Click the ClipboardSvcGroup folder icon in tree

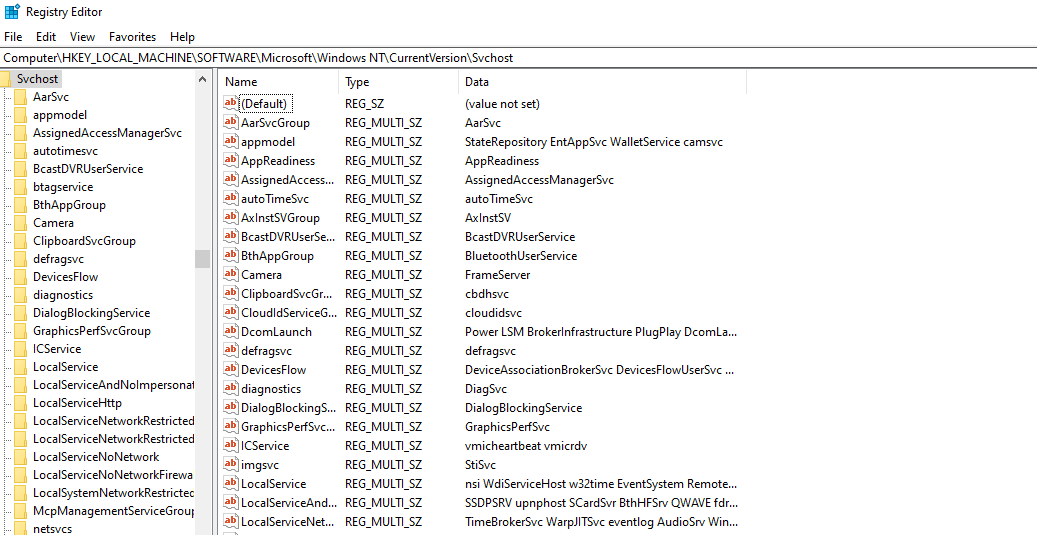point(22,241)
